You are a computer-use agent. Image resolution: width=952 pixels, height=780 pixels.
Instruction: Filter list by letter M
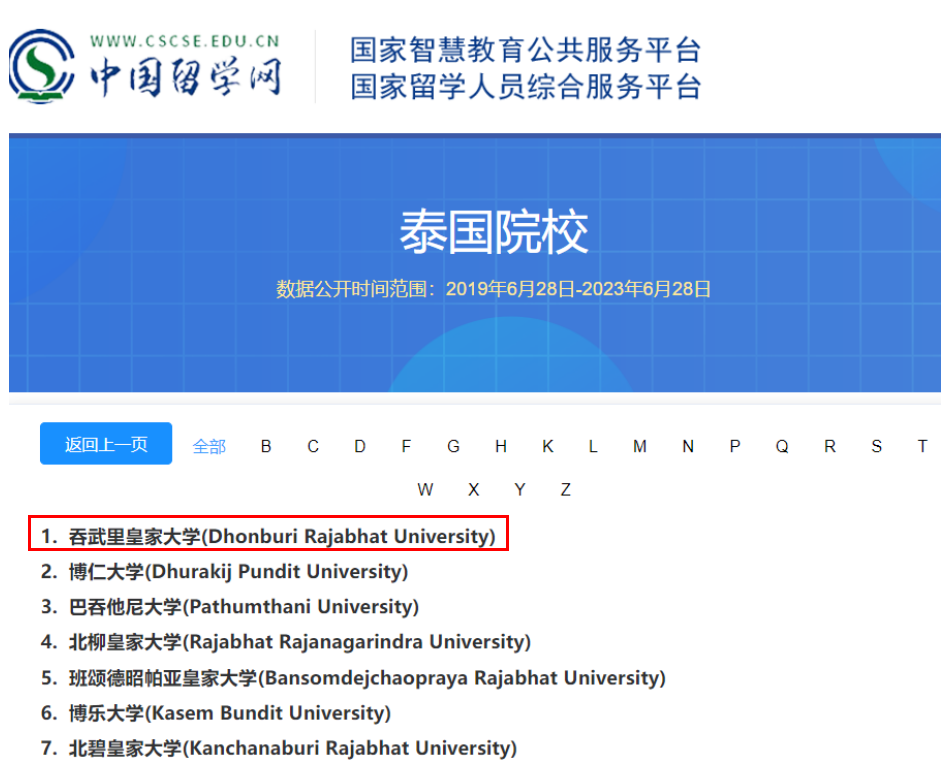[639, 446]
